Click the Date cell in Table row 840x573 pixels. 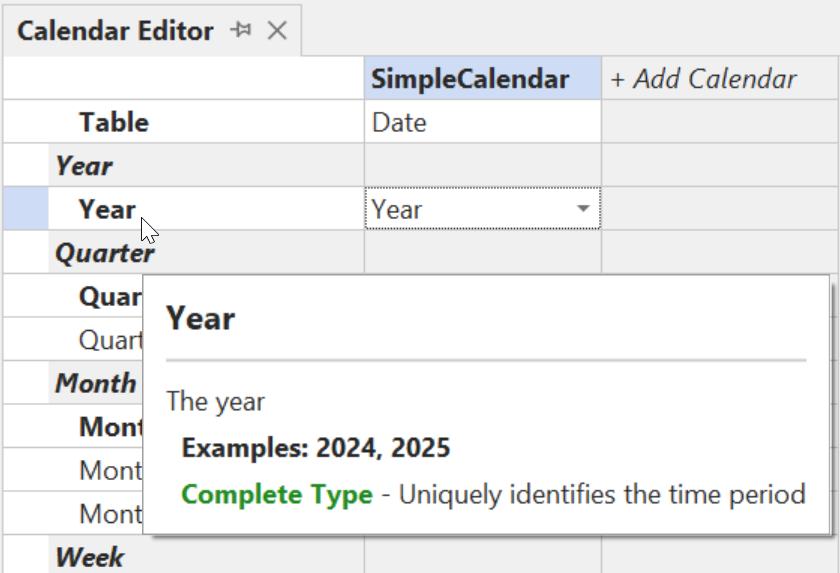pos(482,123)
